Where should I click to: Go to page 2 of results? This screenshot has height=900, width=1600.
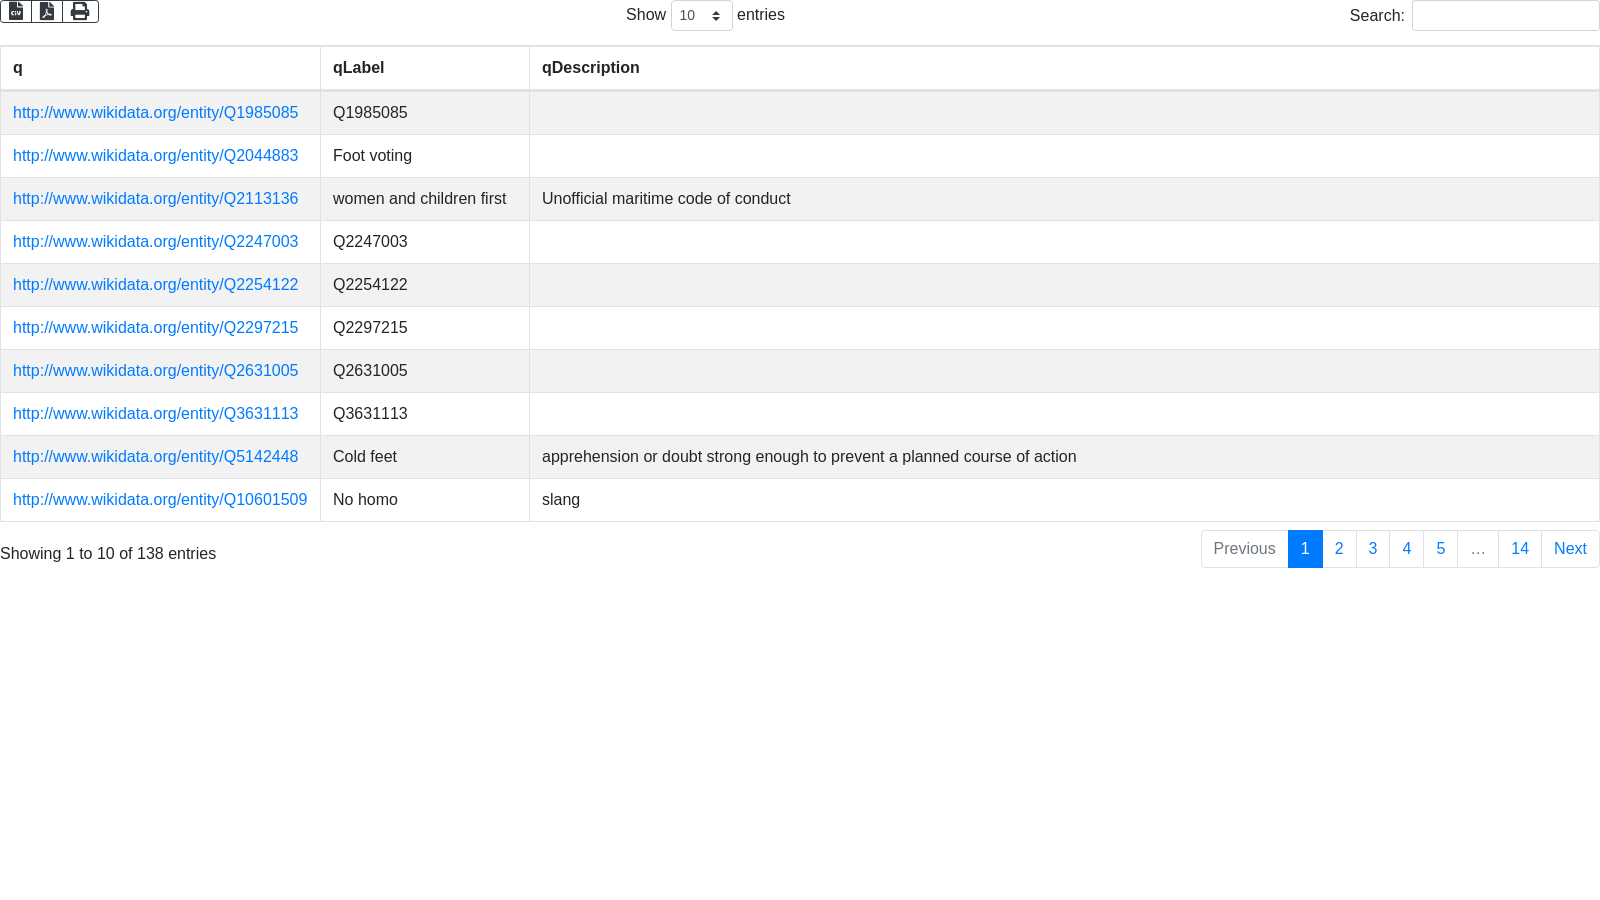[1339, 549]
